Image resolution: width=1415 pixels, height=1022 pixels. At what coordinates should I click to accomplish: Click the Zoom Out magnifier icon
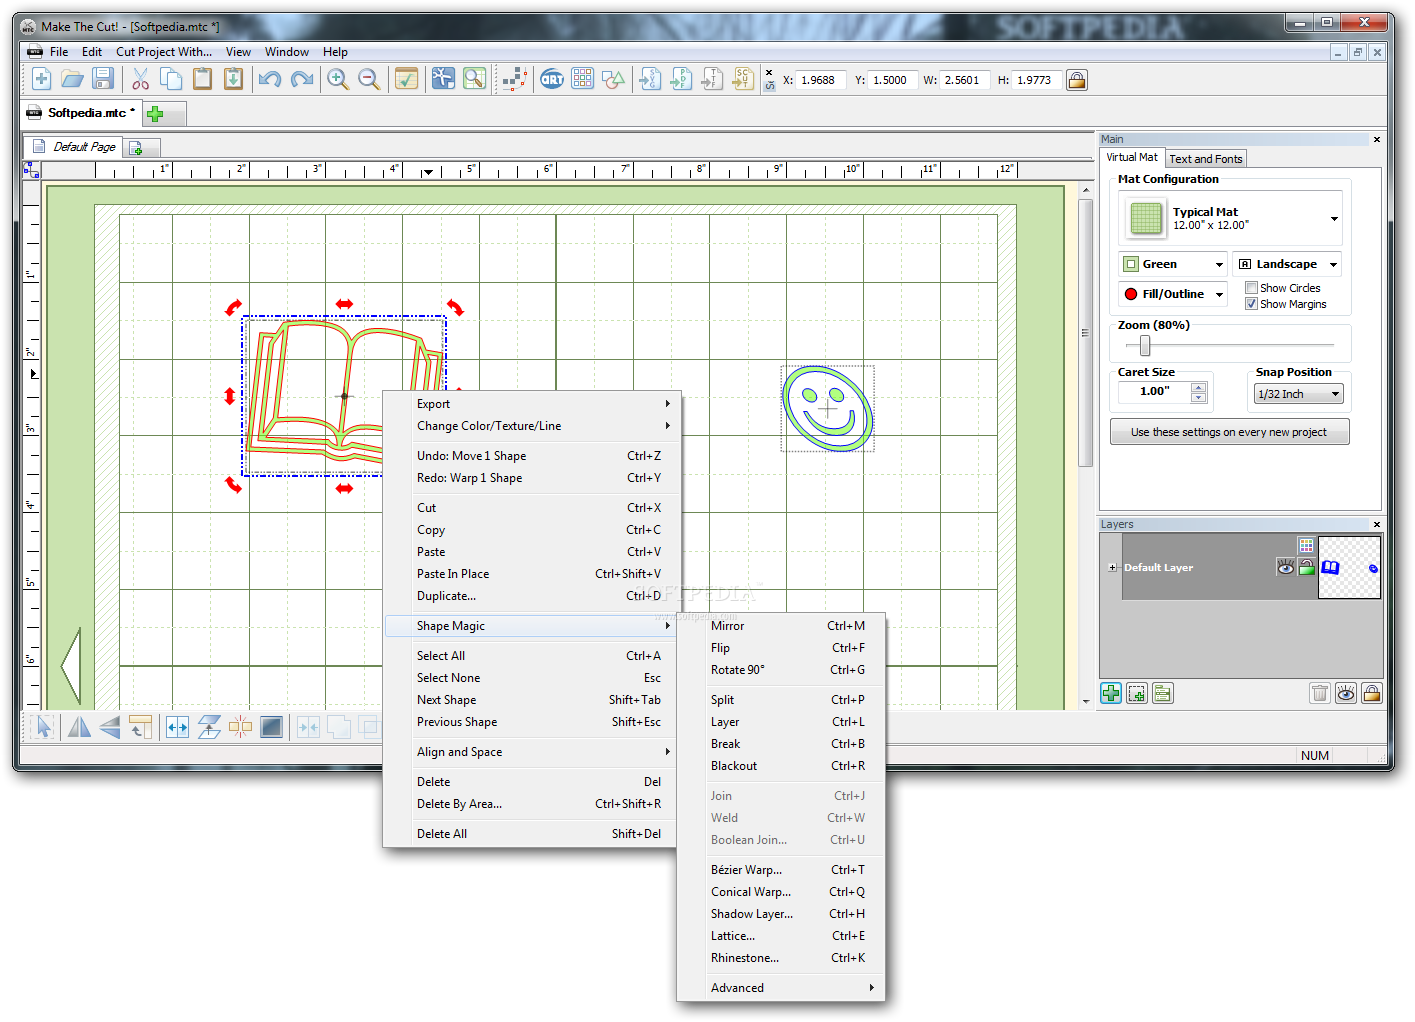click(x=369, y=79)
